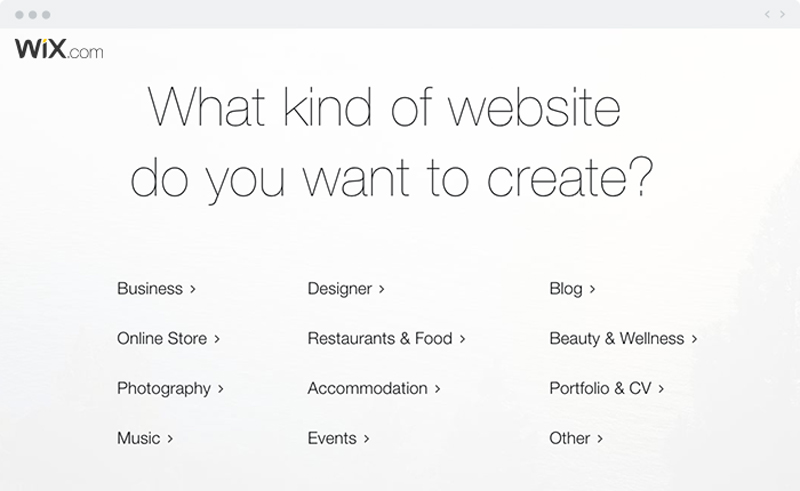The image size is (800, 491).
Task: Go back using the left arrow icon
Action: (x=767, y=14)
